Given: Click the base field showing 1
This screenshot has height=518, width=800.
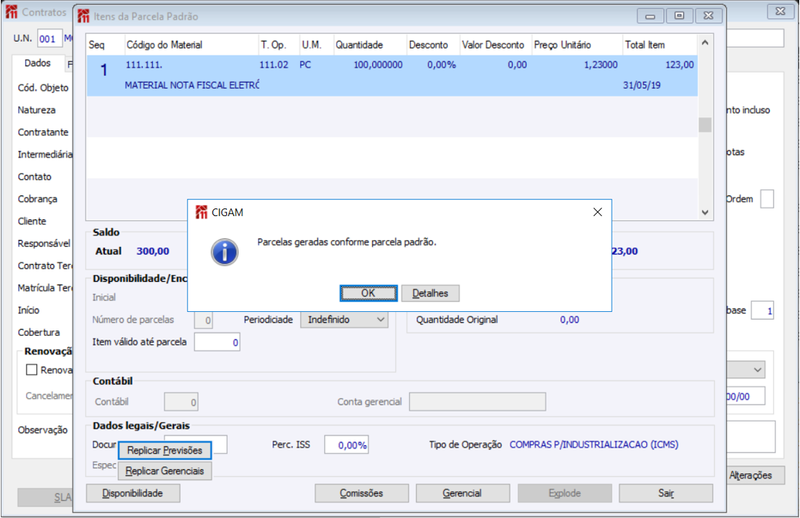Looking at the screenshot, I should click(x=762, y=310).
